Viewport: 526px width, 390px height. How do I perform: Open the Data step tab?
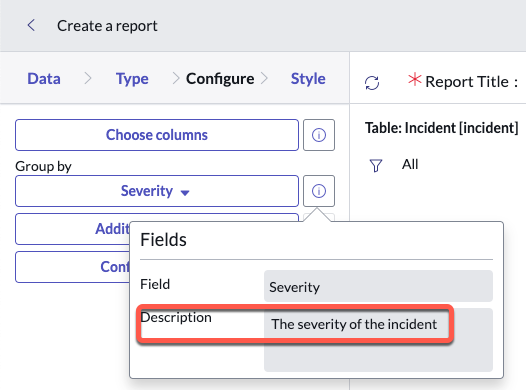[x=44, y=79]
